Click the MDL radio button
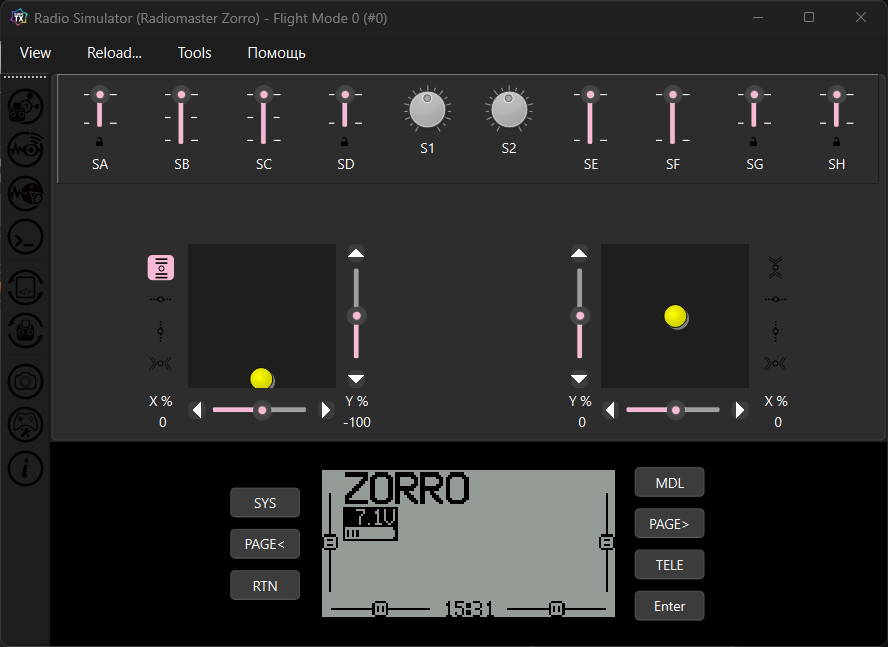The width and height of the screenshot is (888, 647). [669, 483]
